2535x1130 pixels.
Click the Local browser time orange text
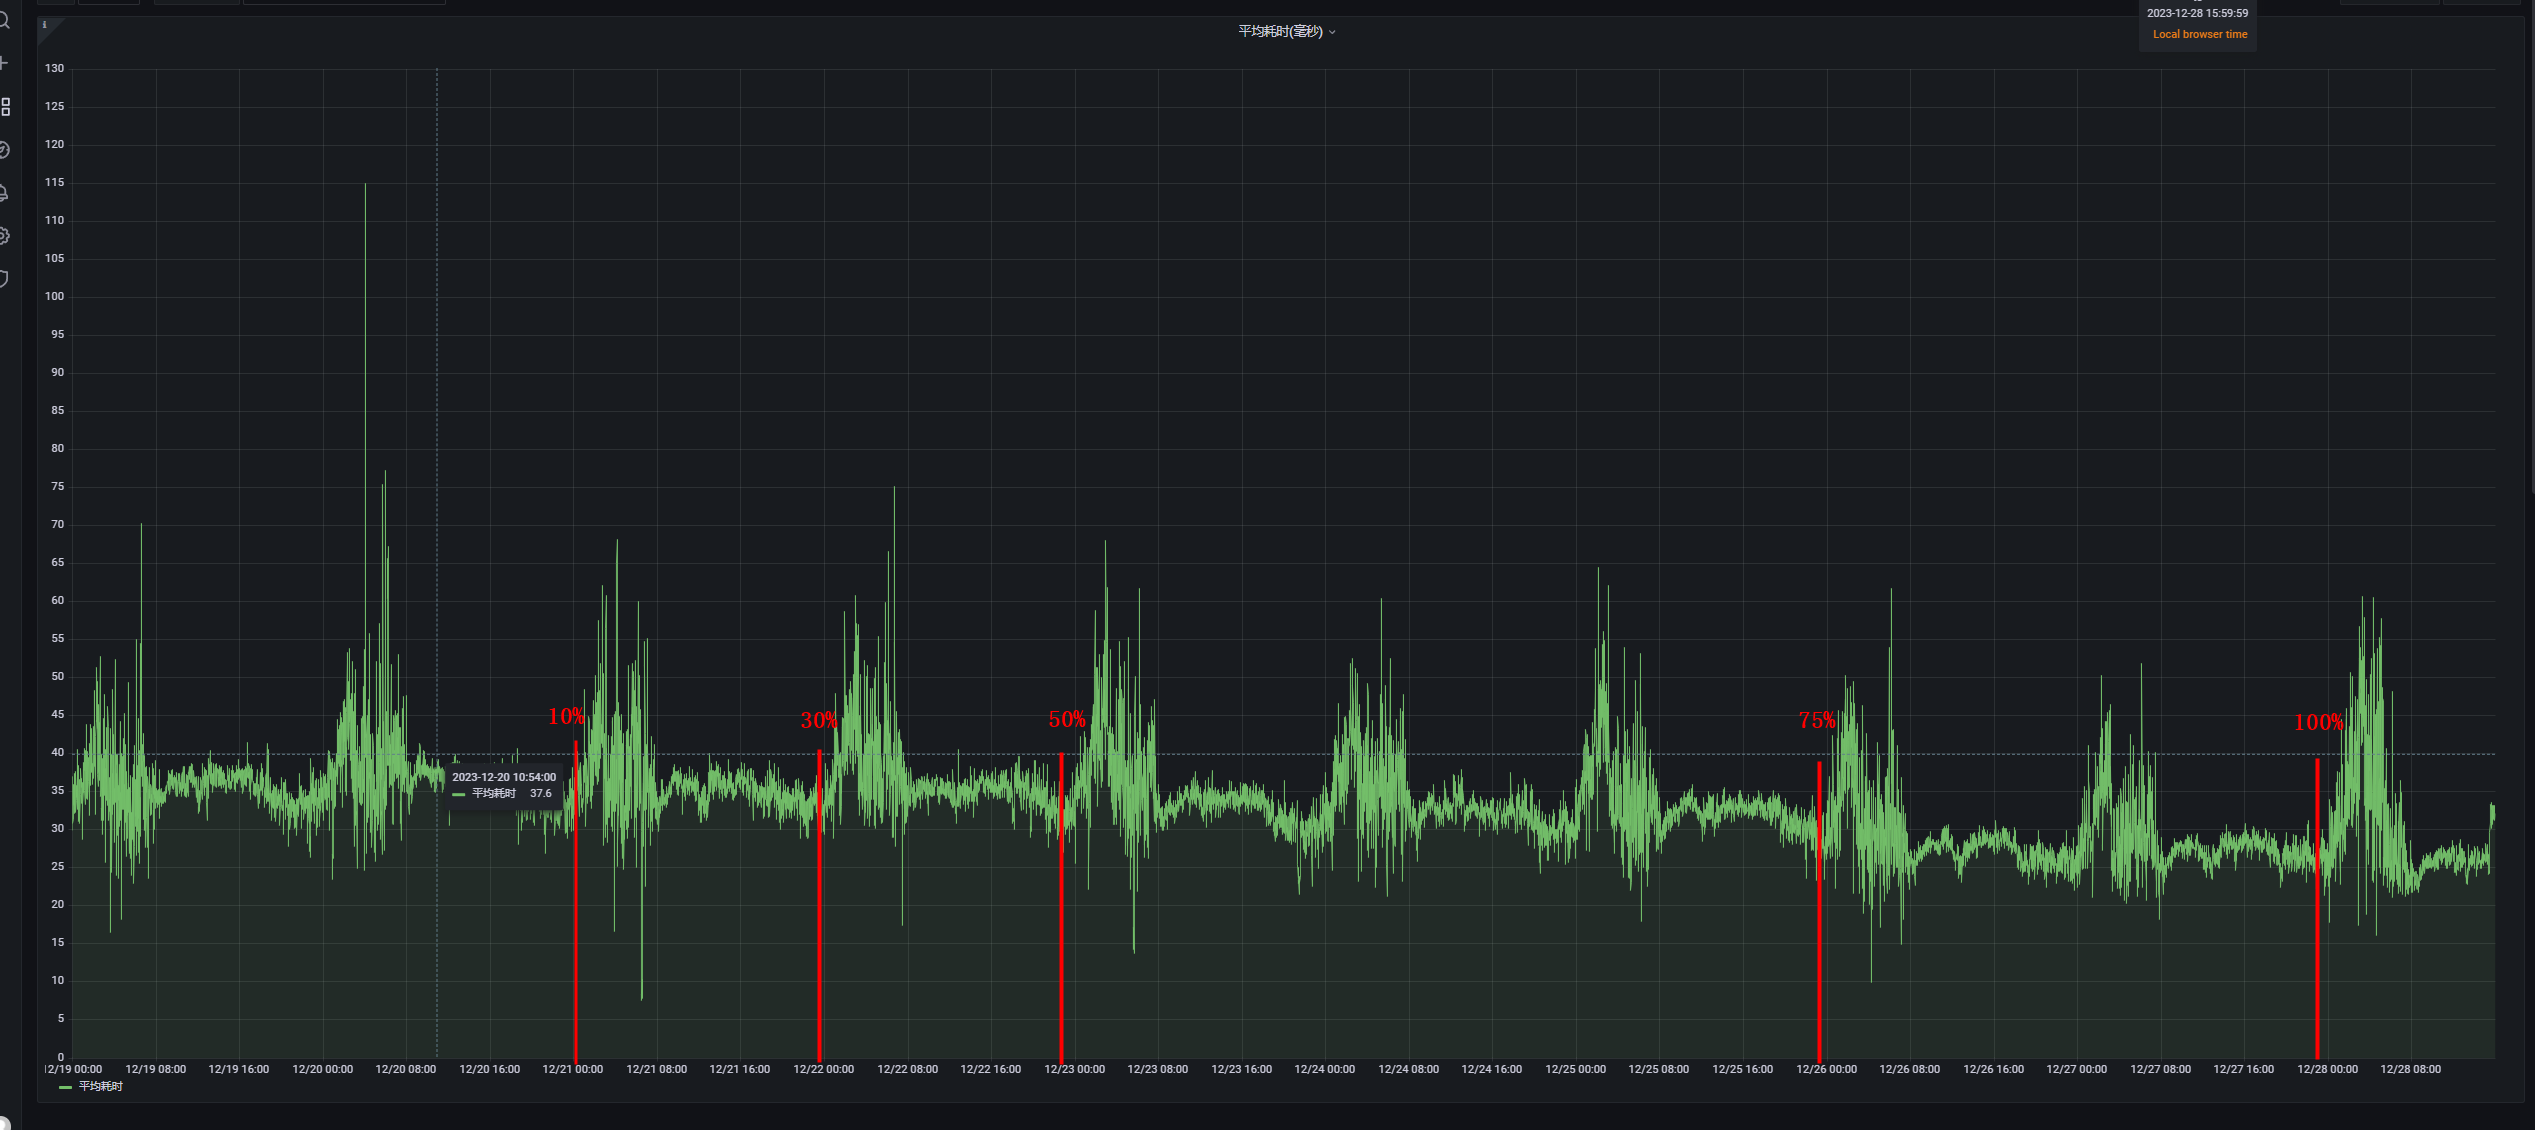[x=2199, y=34]
